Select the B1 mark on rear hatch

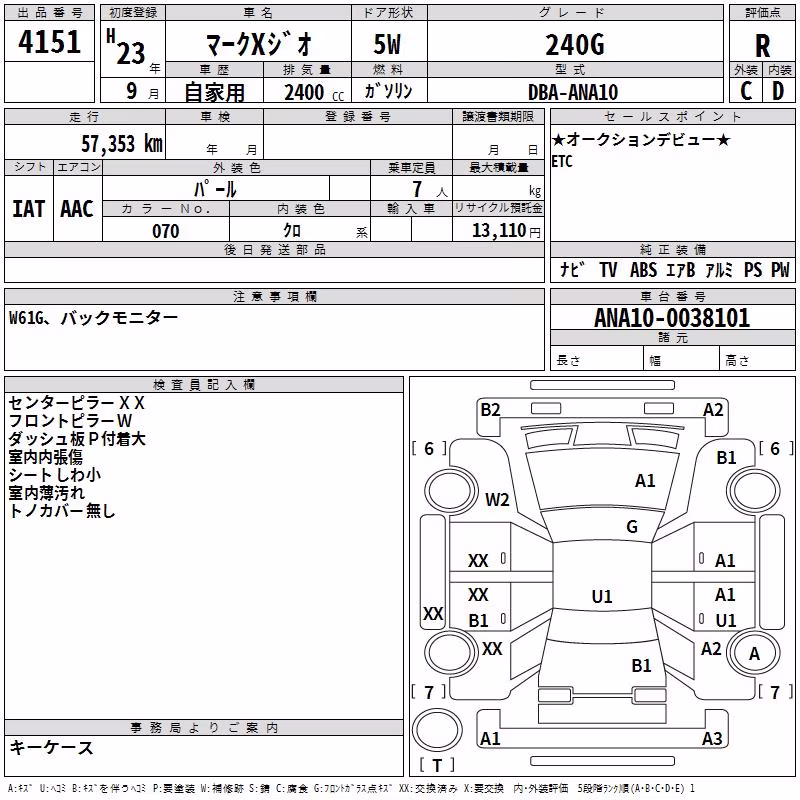point(641,666)
